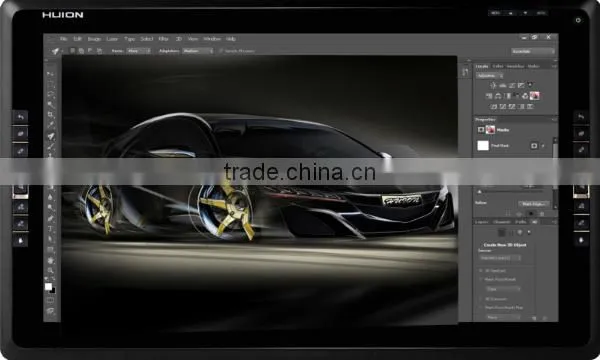Add an Invert adjustment
Image resolution: width=600 pixels, height=360 pixels.
pyautogui.click(x=494, y=106)
